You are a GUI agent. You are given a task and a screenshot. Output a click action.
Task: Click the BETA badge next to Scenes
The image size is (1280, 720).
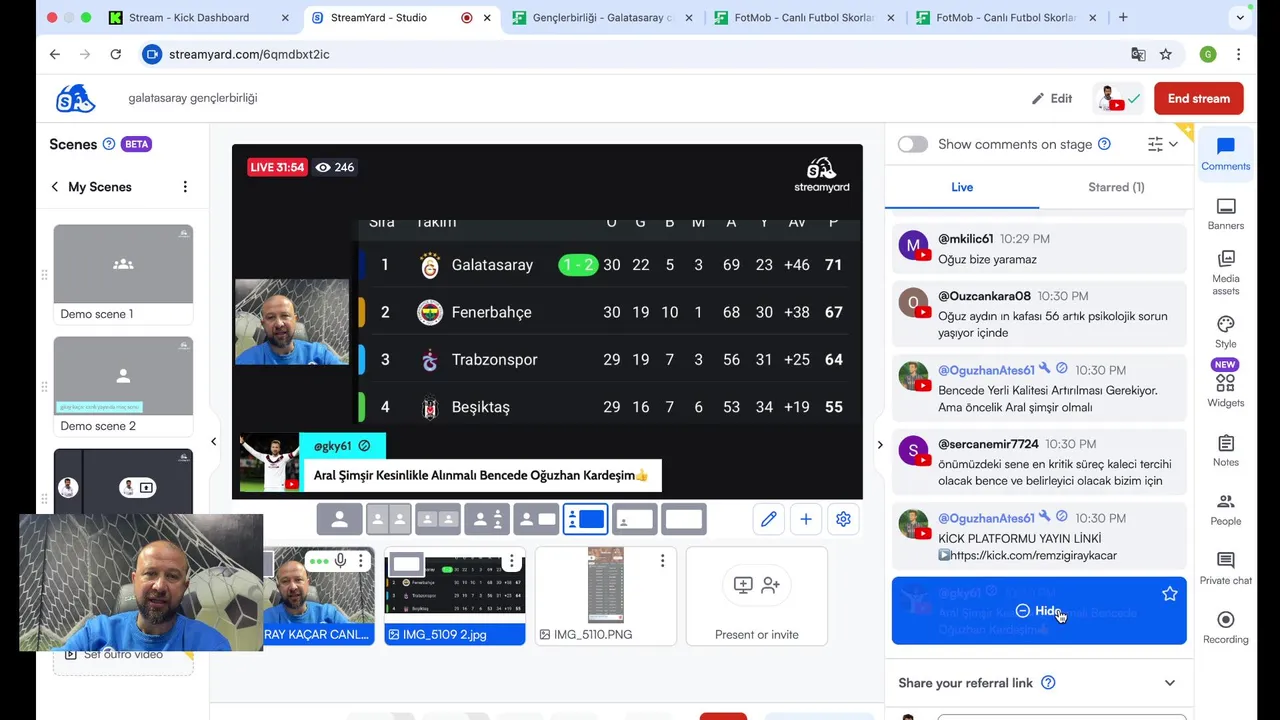[136, 144]
